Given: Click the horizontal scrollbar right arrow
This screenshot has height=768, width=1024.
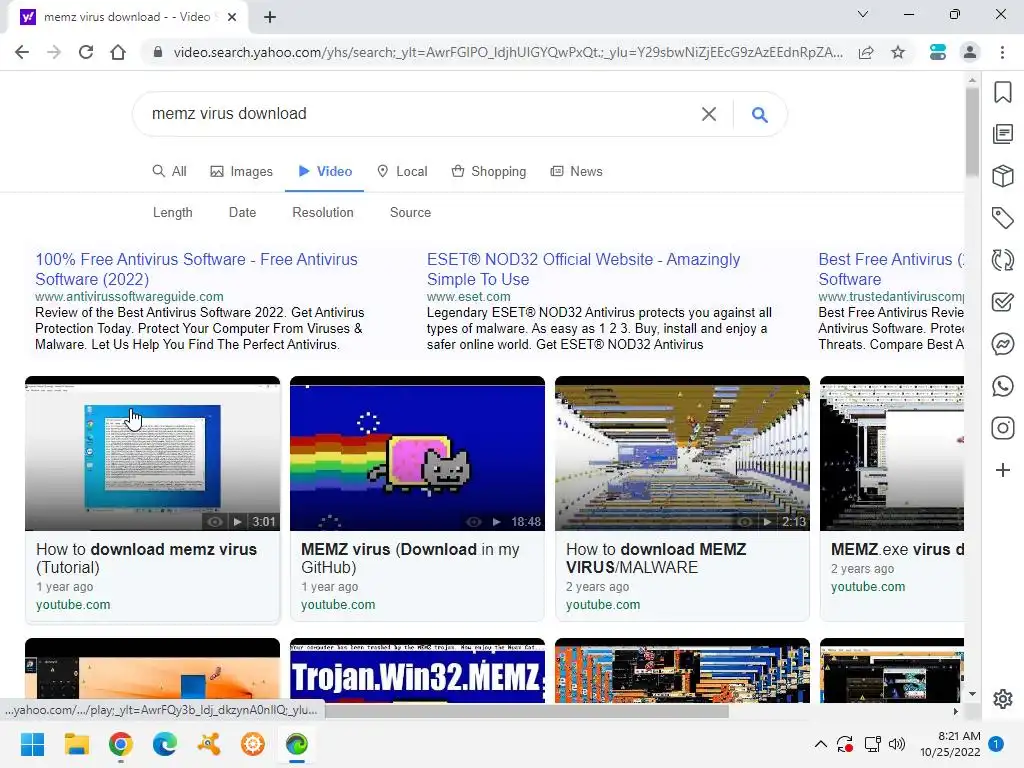Looking at the screenshot, I should 956,711.
